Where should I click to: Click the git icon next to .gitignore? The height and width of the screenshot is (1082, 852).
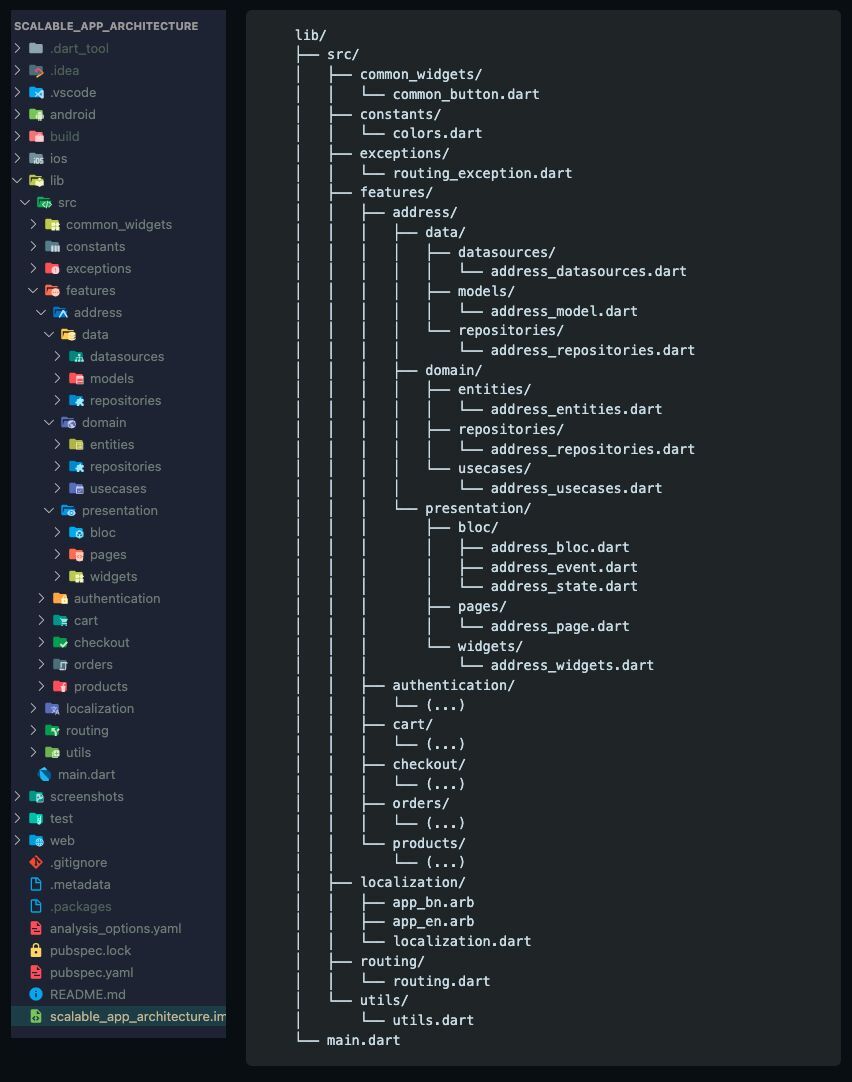click(x=36, y=862)
